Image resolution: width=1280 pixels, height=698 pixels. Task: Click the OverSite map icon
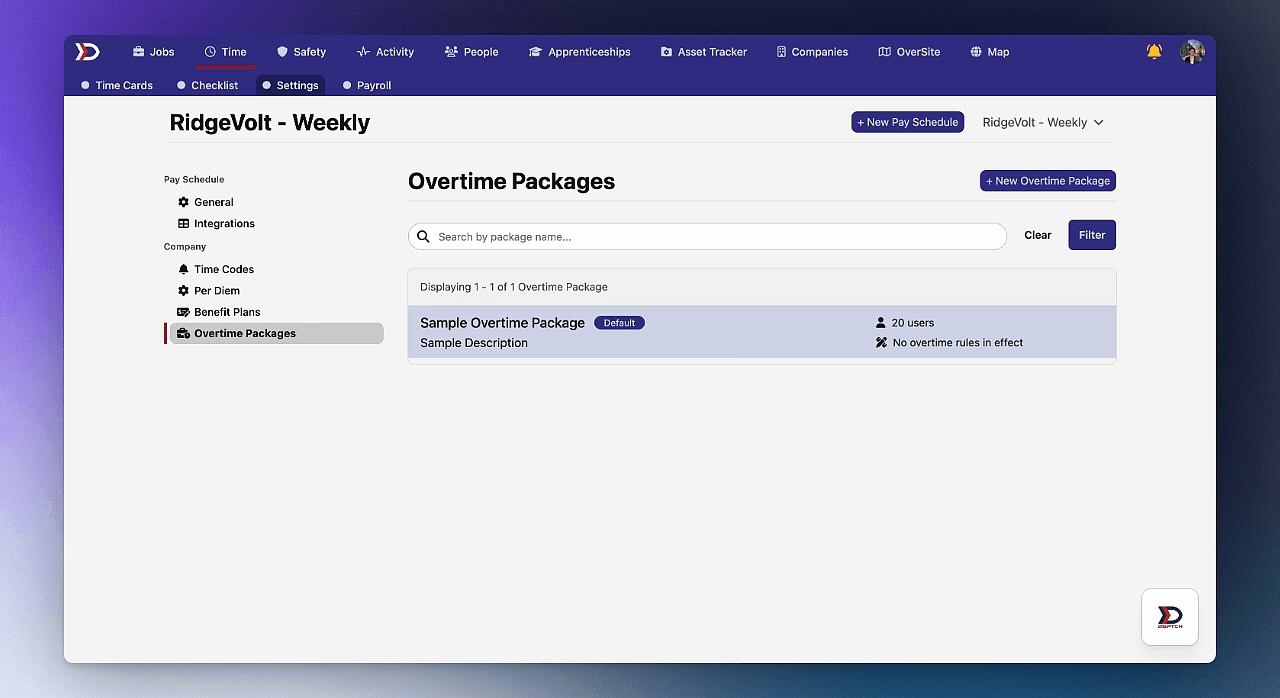tap(884, 52)
